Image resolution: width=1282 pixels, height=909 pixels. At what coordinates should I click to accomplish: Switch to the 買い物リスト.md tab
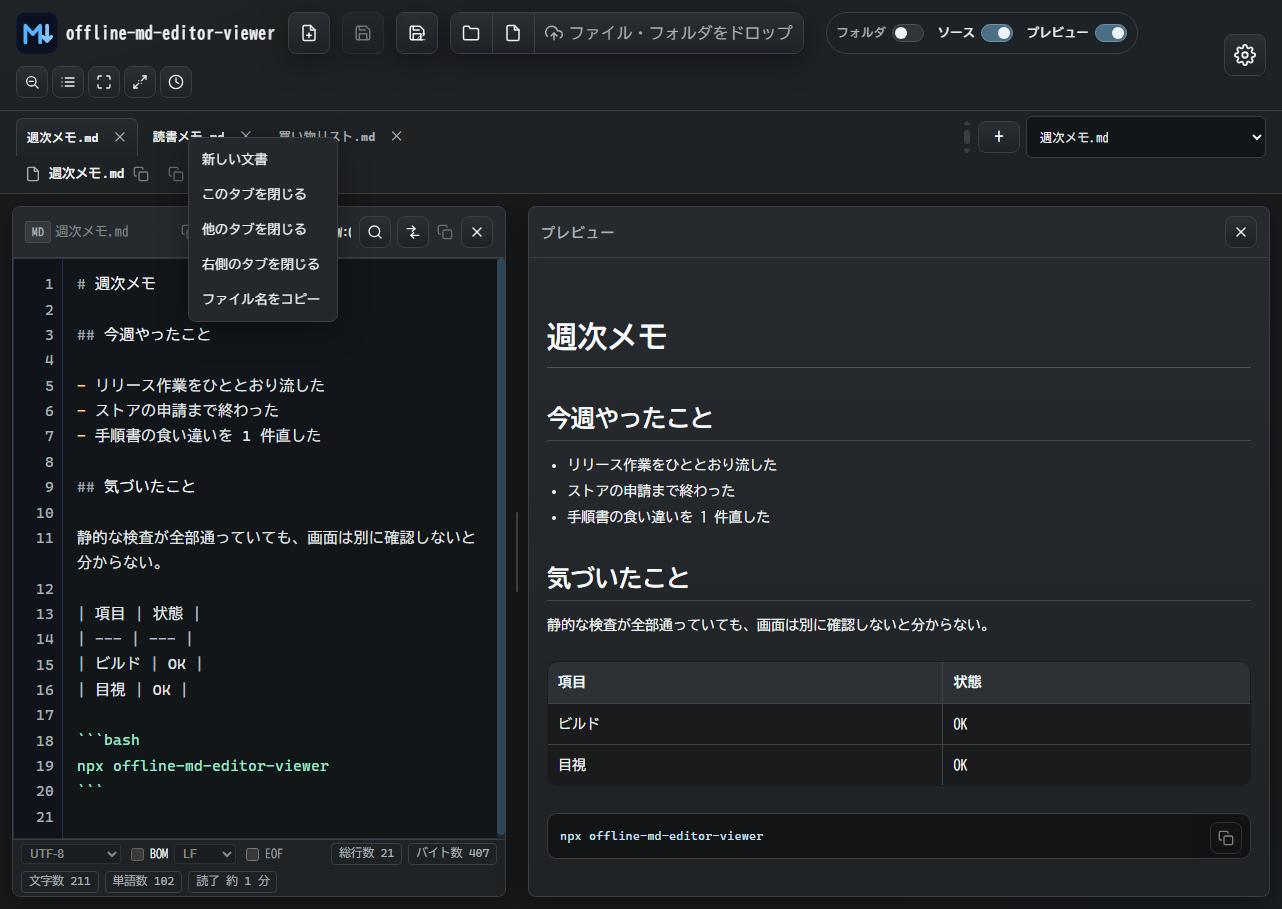326,137
